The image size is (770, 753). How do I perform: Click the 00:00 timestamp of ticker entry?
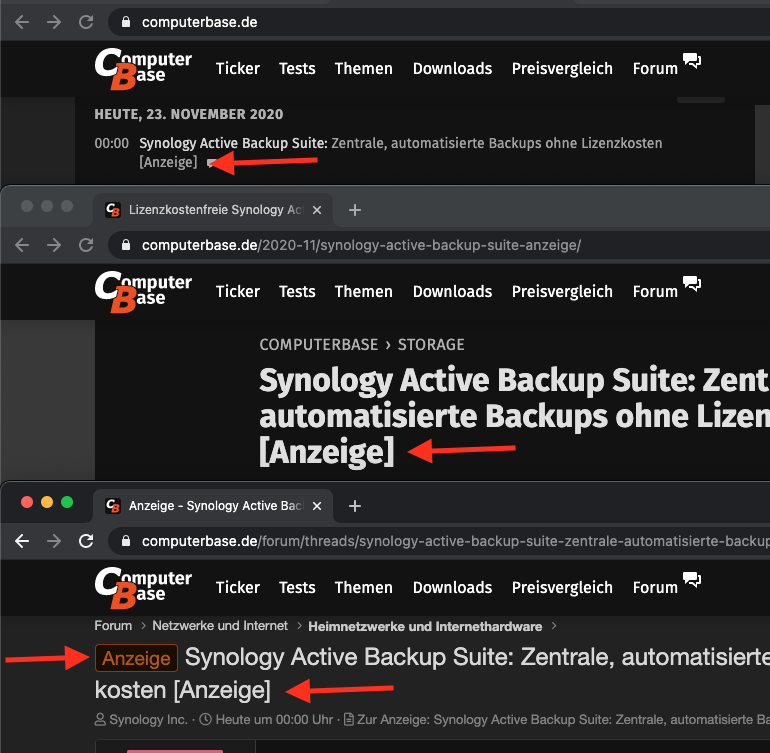coord(111,143)
